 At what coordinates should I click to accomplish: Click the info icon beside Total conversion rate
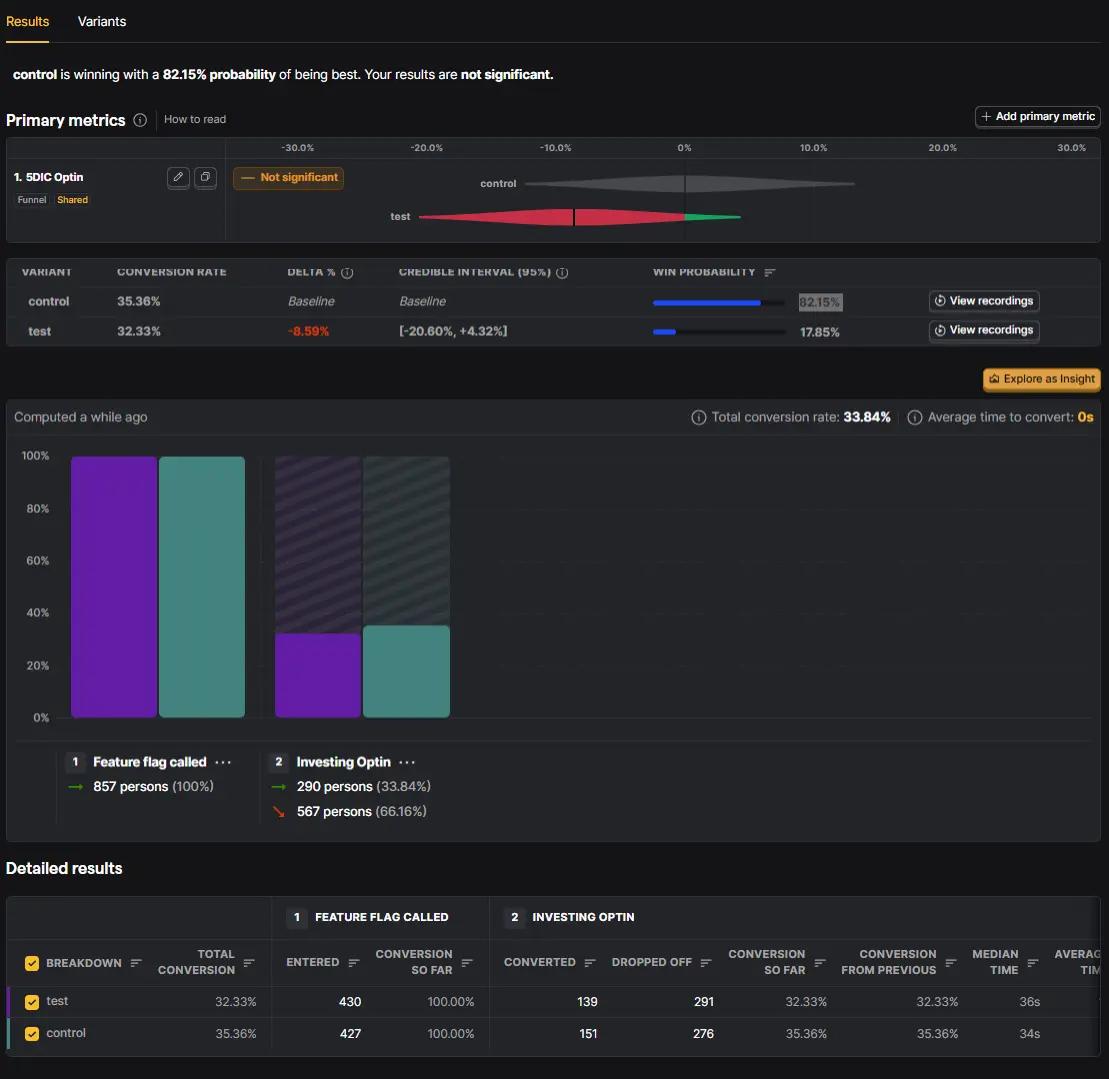pyautogui.click(x=699, y=417)
